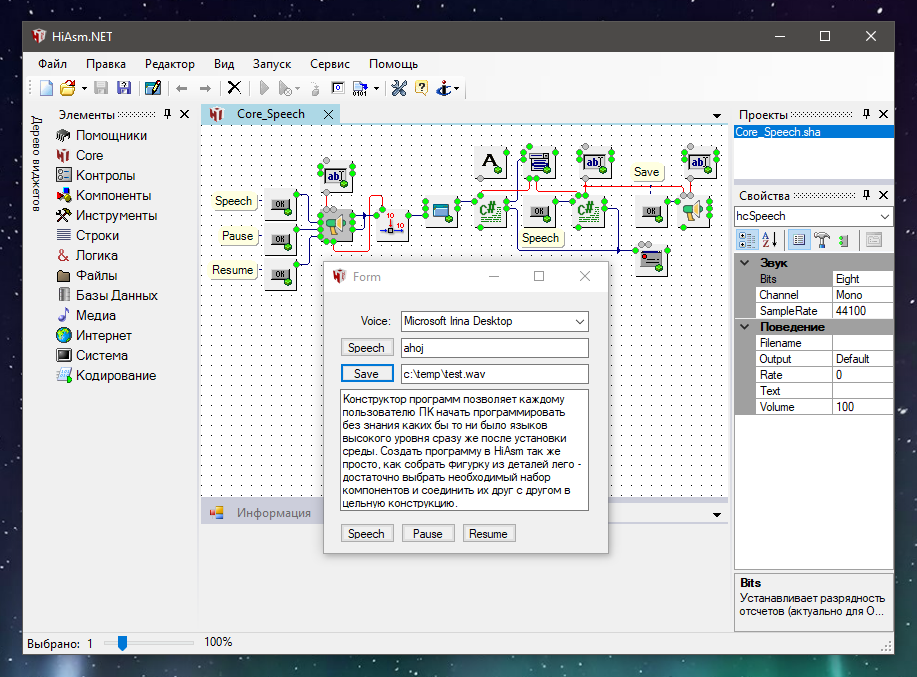This screenshot has width=917, height=677.
Task: Click the Save button in Form
Action: 366,374
